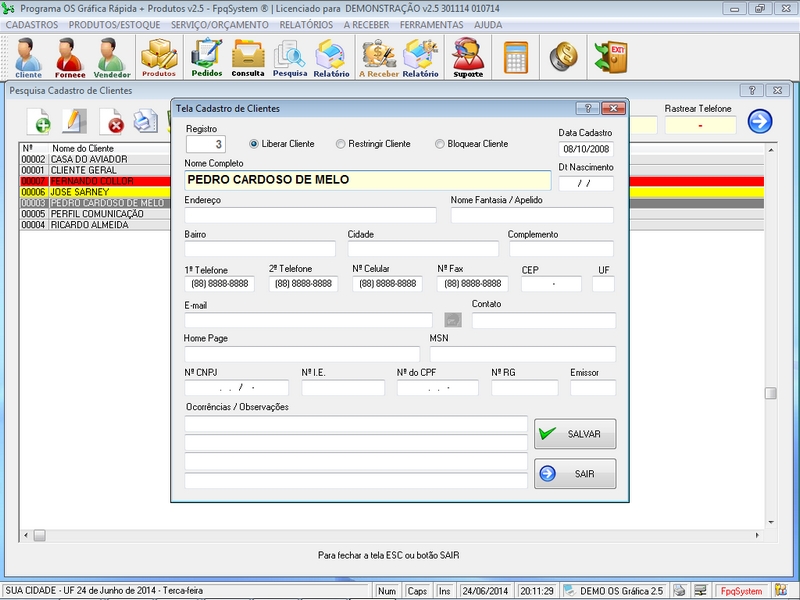Click the small icon beside the E-mail field

(x=453, y=320)
